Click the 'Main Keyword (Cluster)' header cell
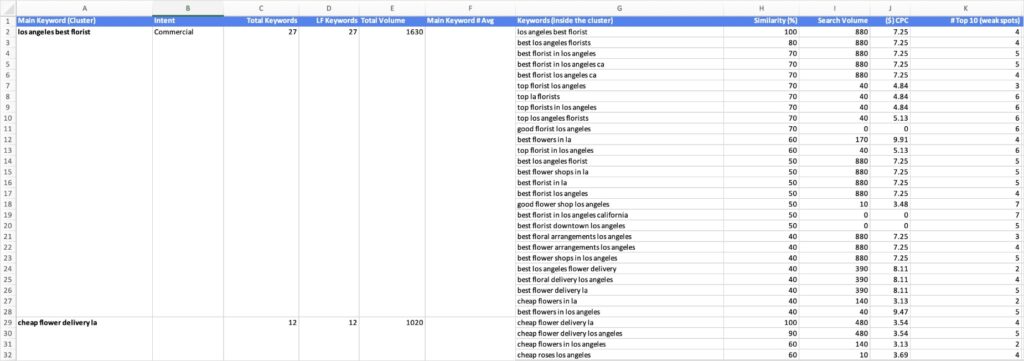The height and width of the screenshot is (361, 1024). point(84,21)
